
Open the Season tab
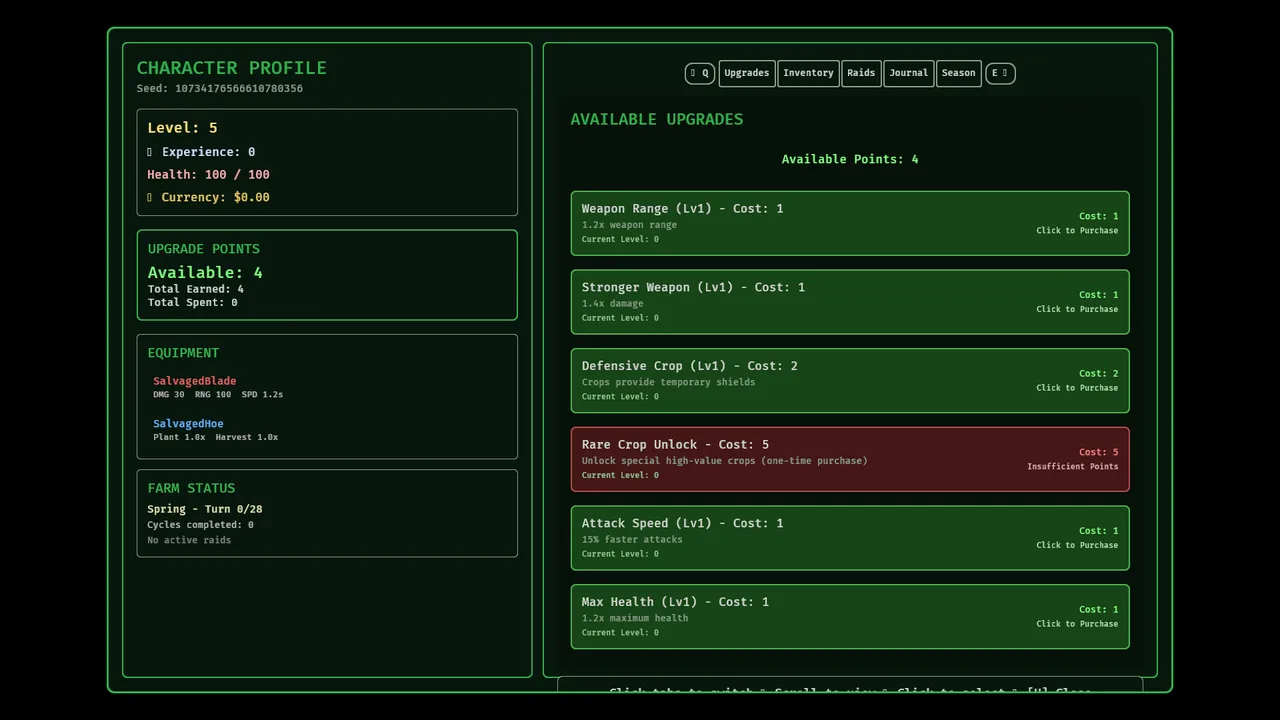point(958,73)
